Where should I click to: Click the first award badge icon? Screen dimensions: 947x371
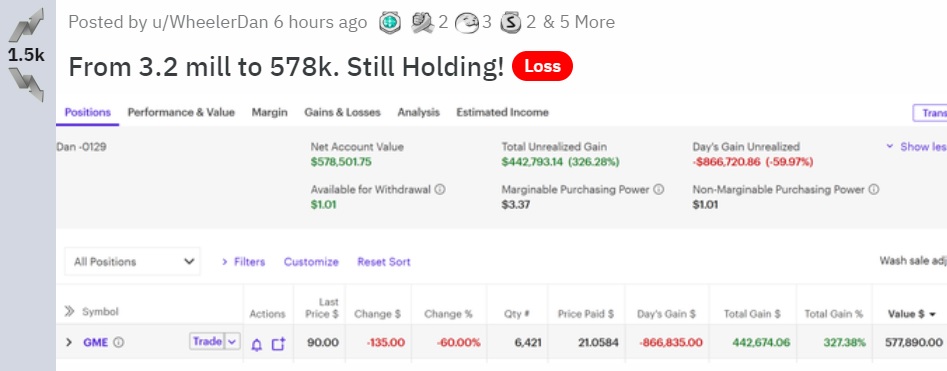(390, 23)
